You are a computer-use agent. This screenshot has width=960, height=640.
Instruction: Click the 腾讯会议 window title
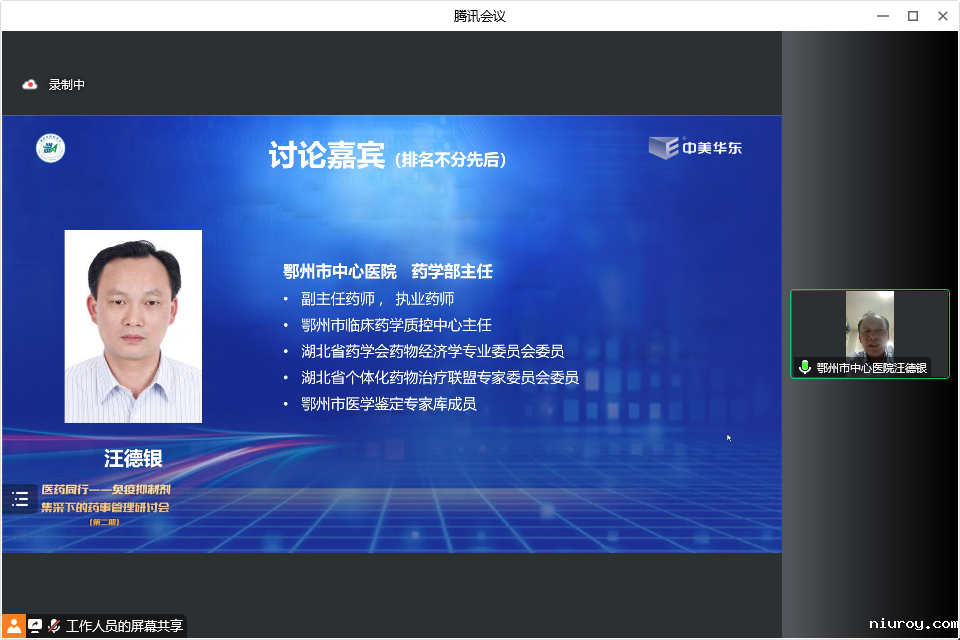coord(480,16)
